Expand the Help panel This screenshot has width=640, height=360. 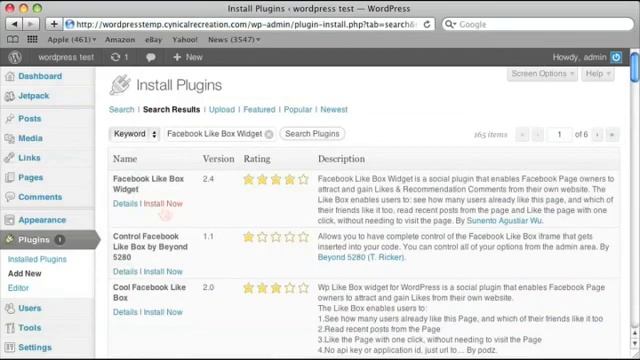click(x=598, y=74)
